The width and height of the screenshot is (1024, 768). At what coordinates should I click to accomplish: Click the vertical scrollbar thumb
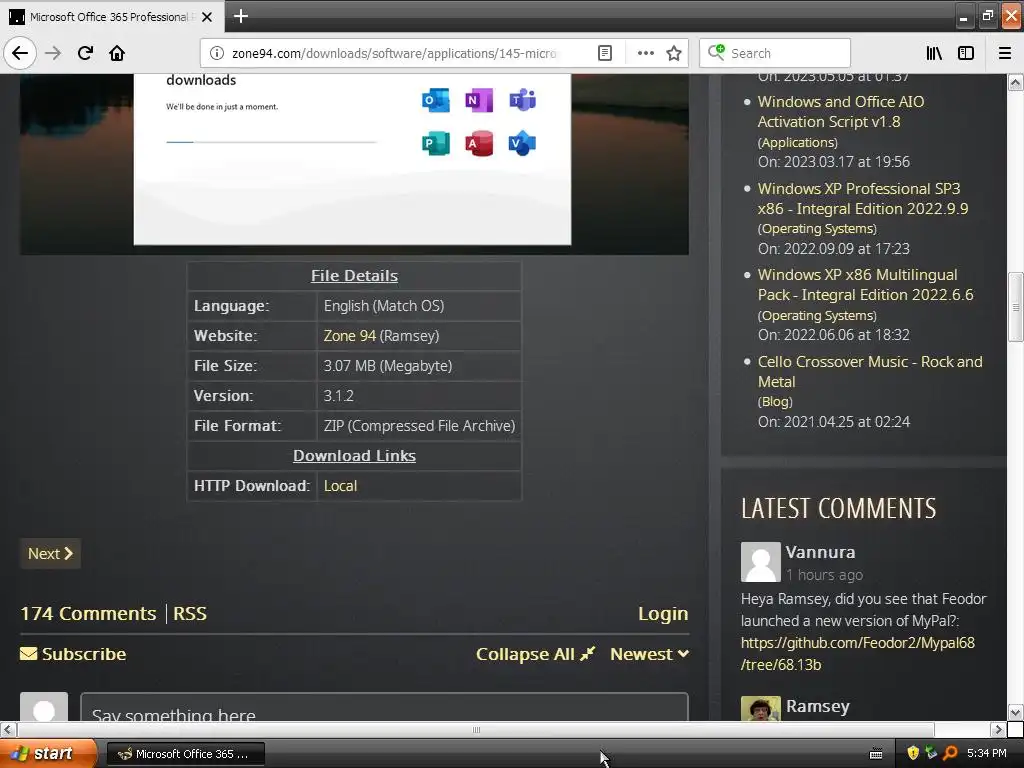(x=1015, y=307)
